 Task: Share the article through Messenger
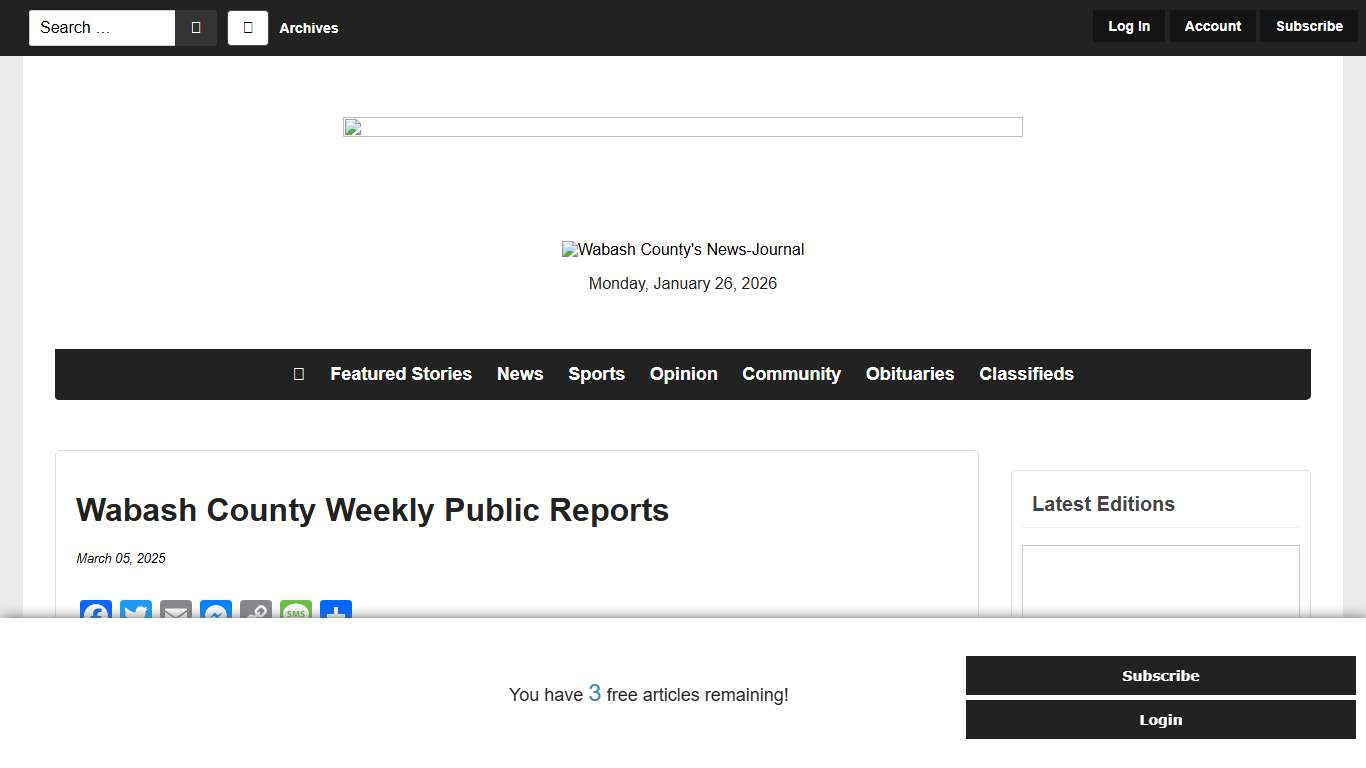tap(215, 612)
